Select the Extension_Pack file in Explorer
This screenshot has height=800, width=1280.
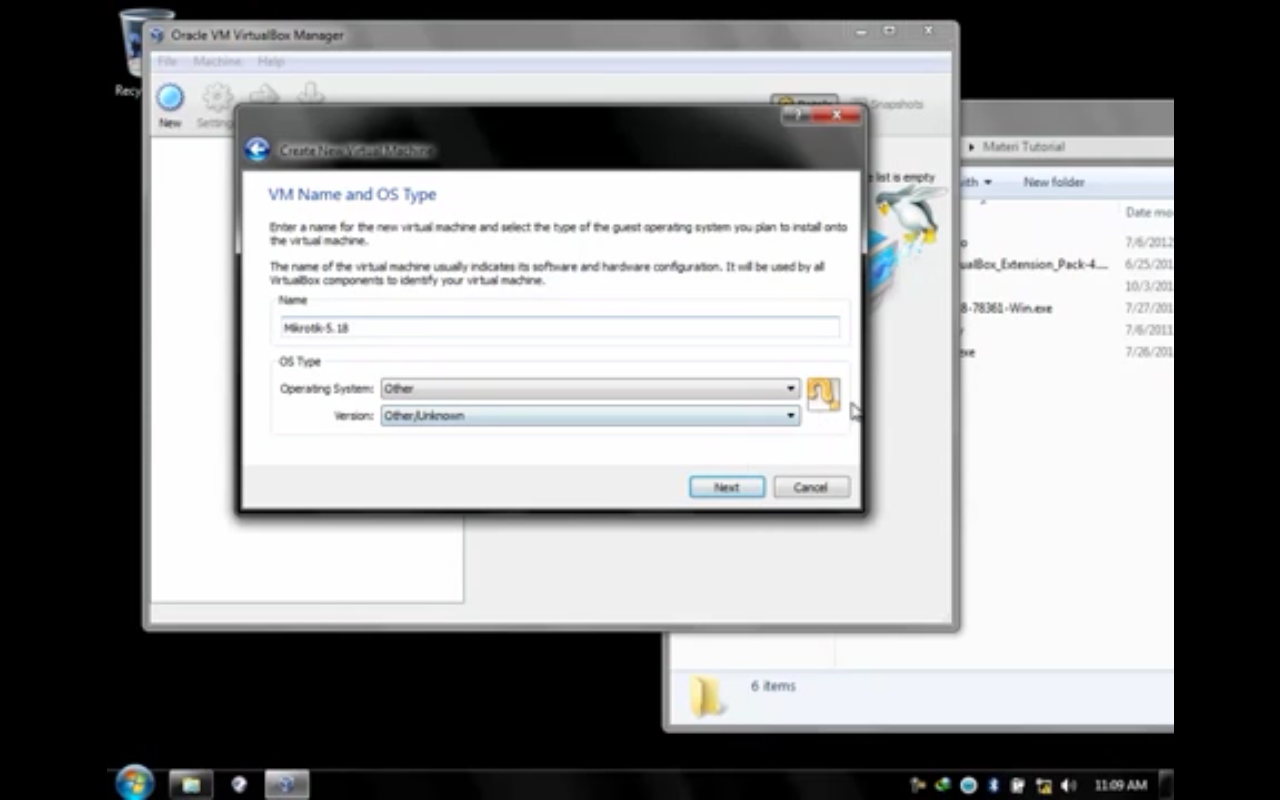pyautogui.click(x=1034, y=264)
